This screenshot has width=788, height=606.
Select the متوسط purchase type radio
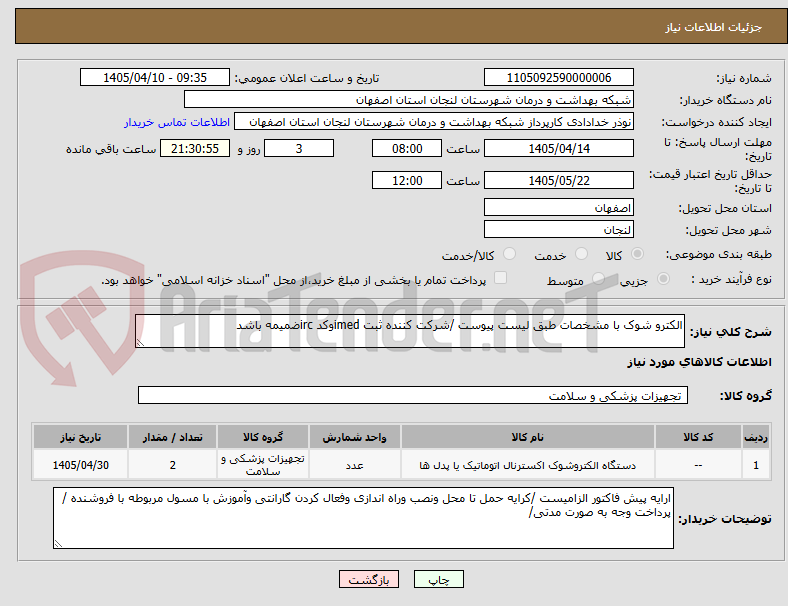coord(598,278)
